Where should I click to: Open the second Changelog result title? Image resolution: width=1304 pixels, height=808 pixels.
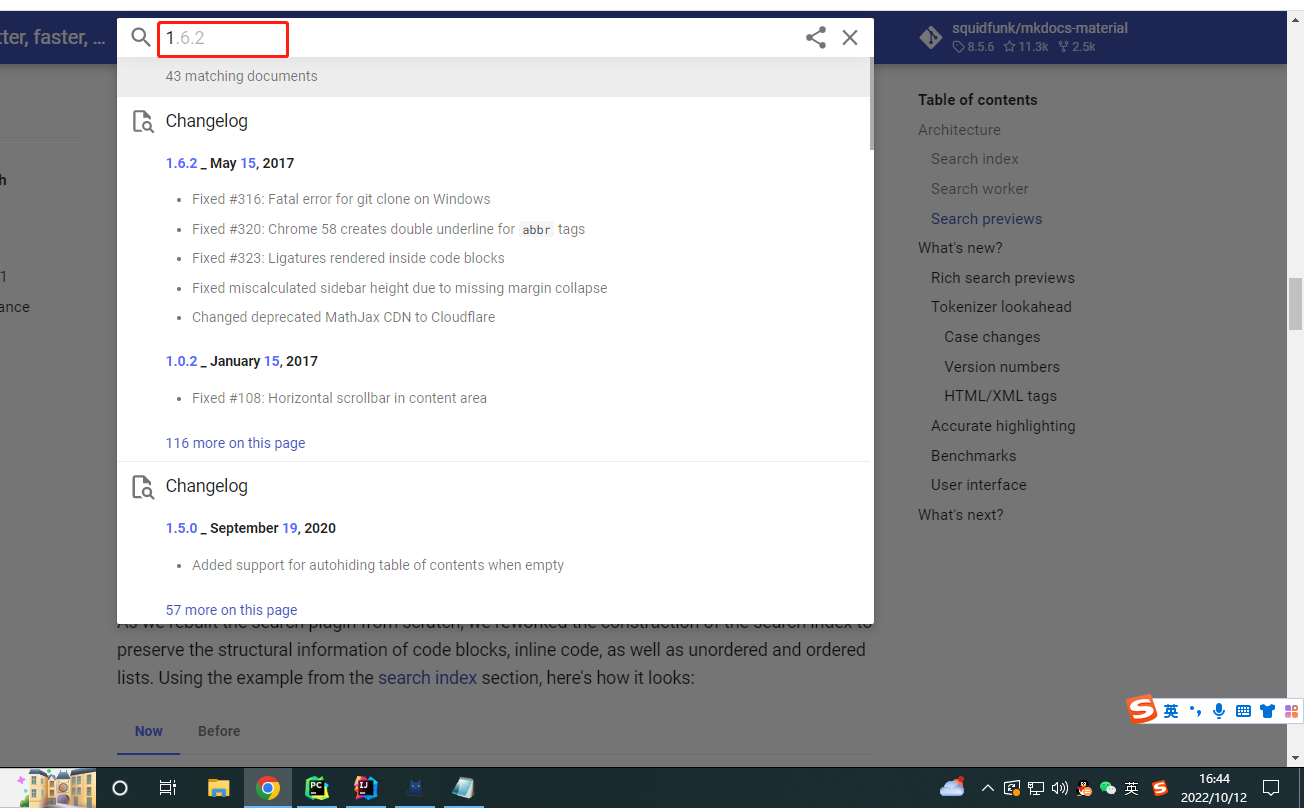coord(206,486)
